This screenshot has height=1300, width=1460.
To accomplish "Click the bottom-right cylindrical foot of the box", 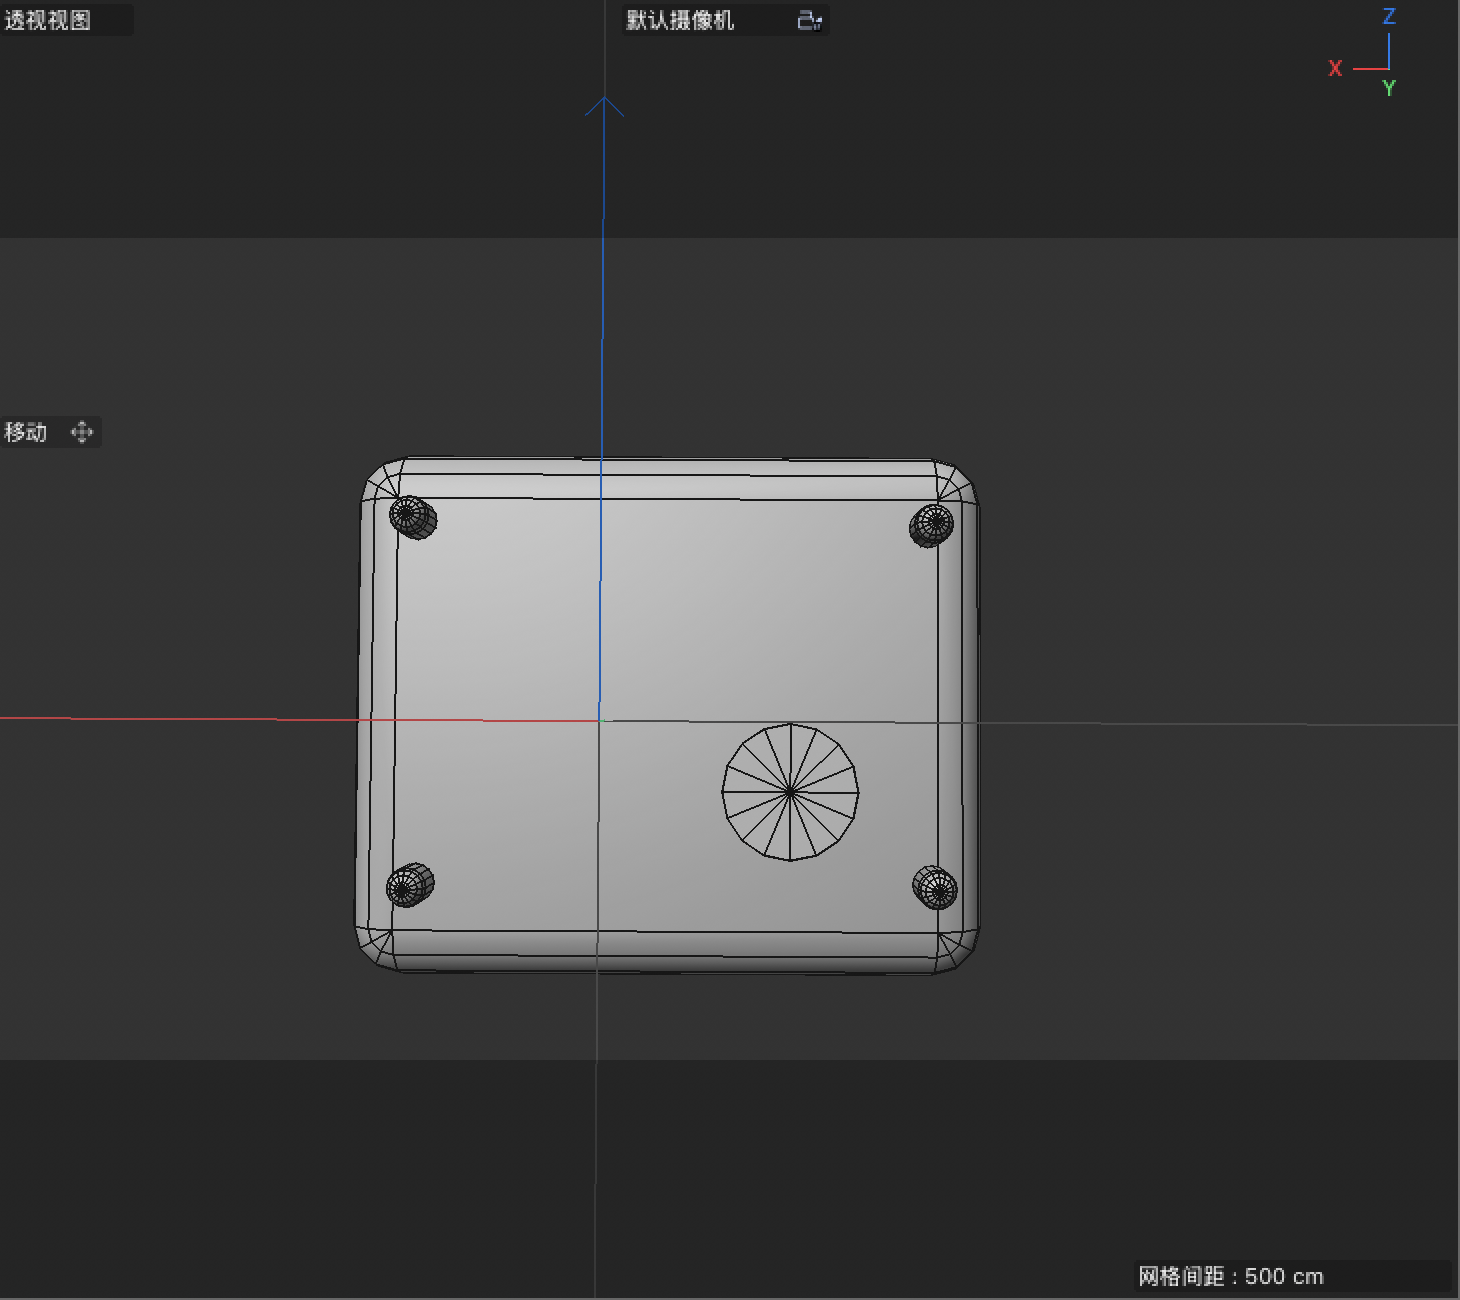I will coord(936,885).
